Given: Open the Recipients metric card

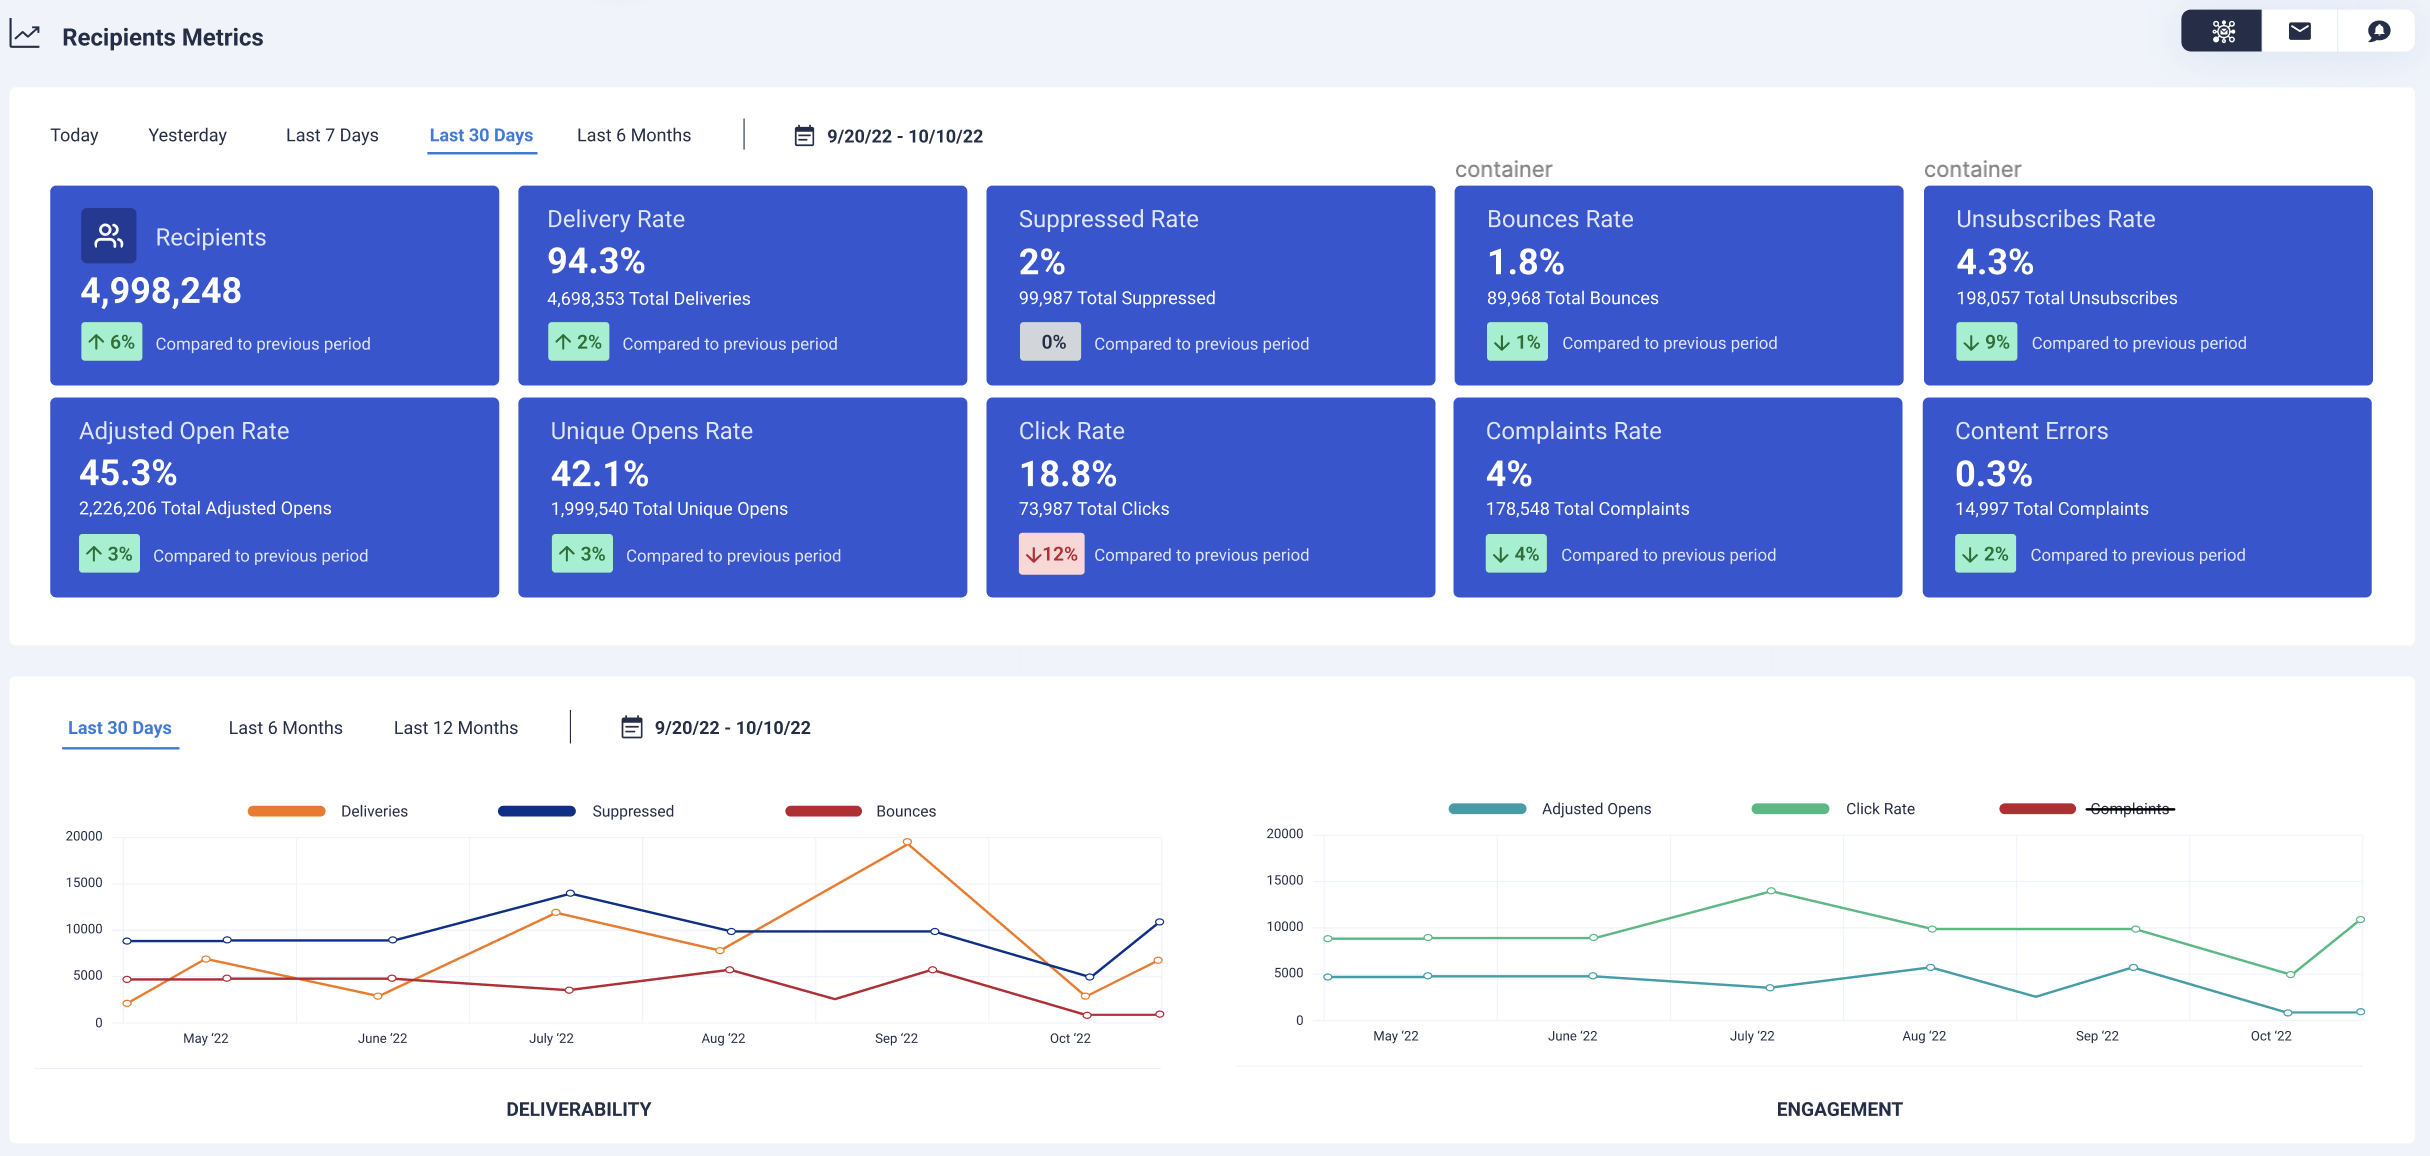Looking at the screenshot, I should (275, 285).
